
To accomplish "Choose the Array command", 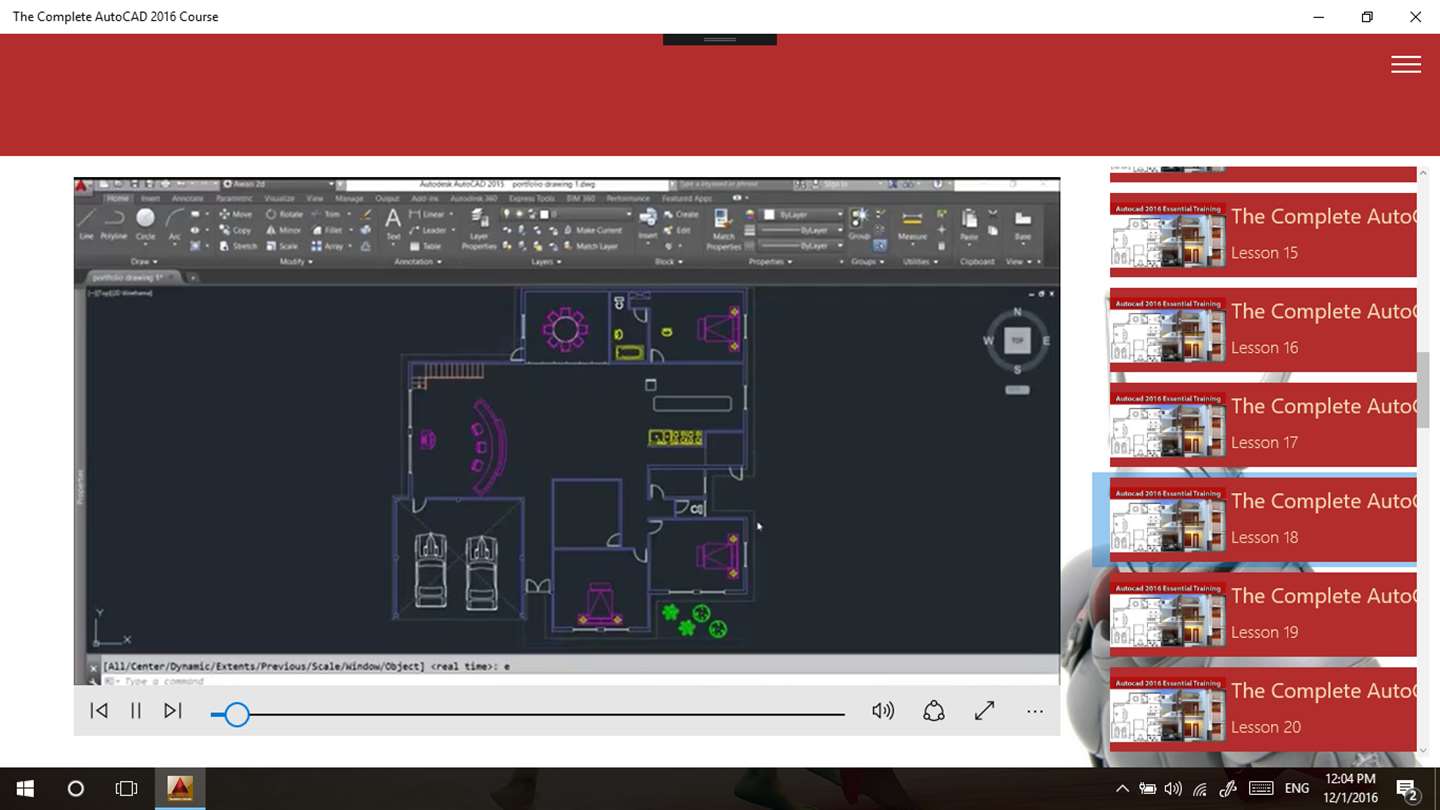I will click(327, 246).
